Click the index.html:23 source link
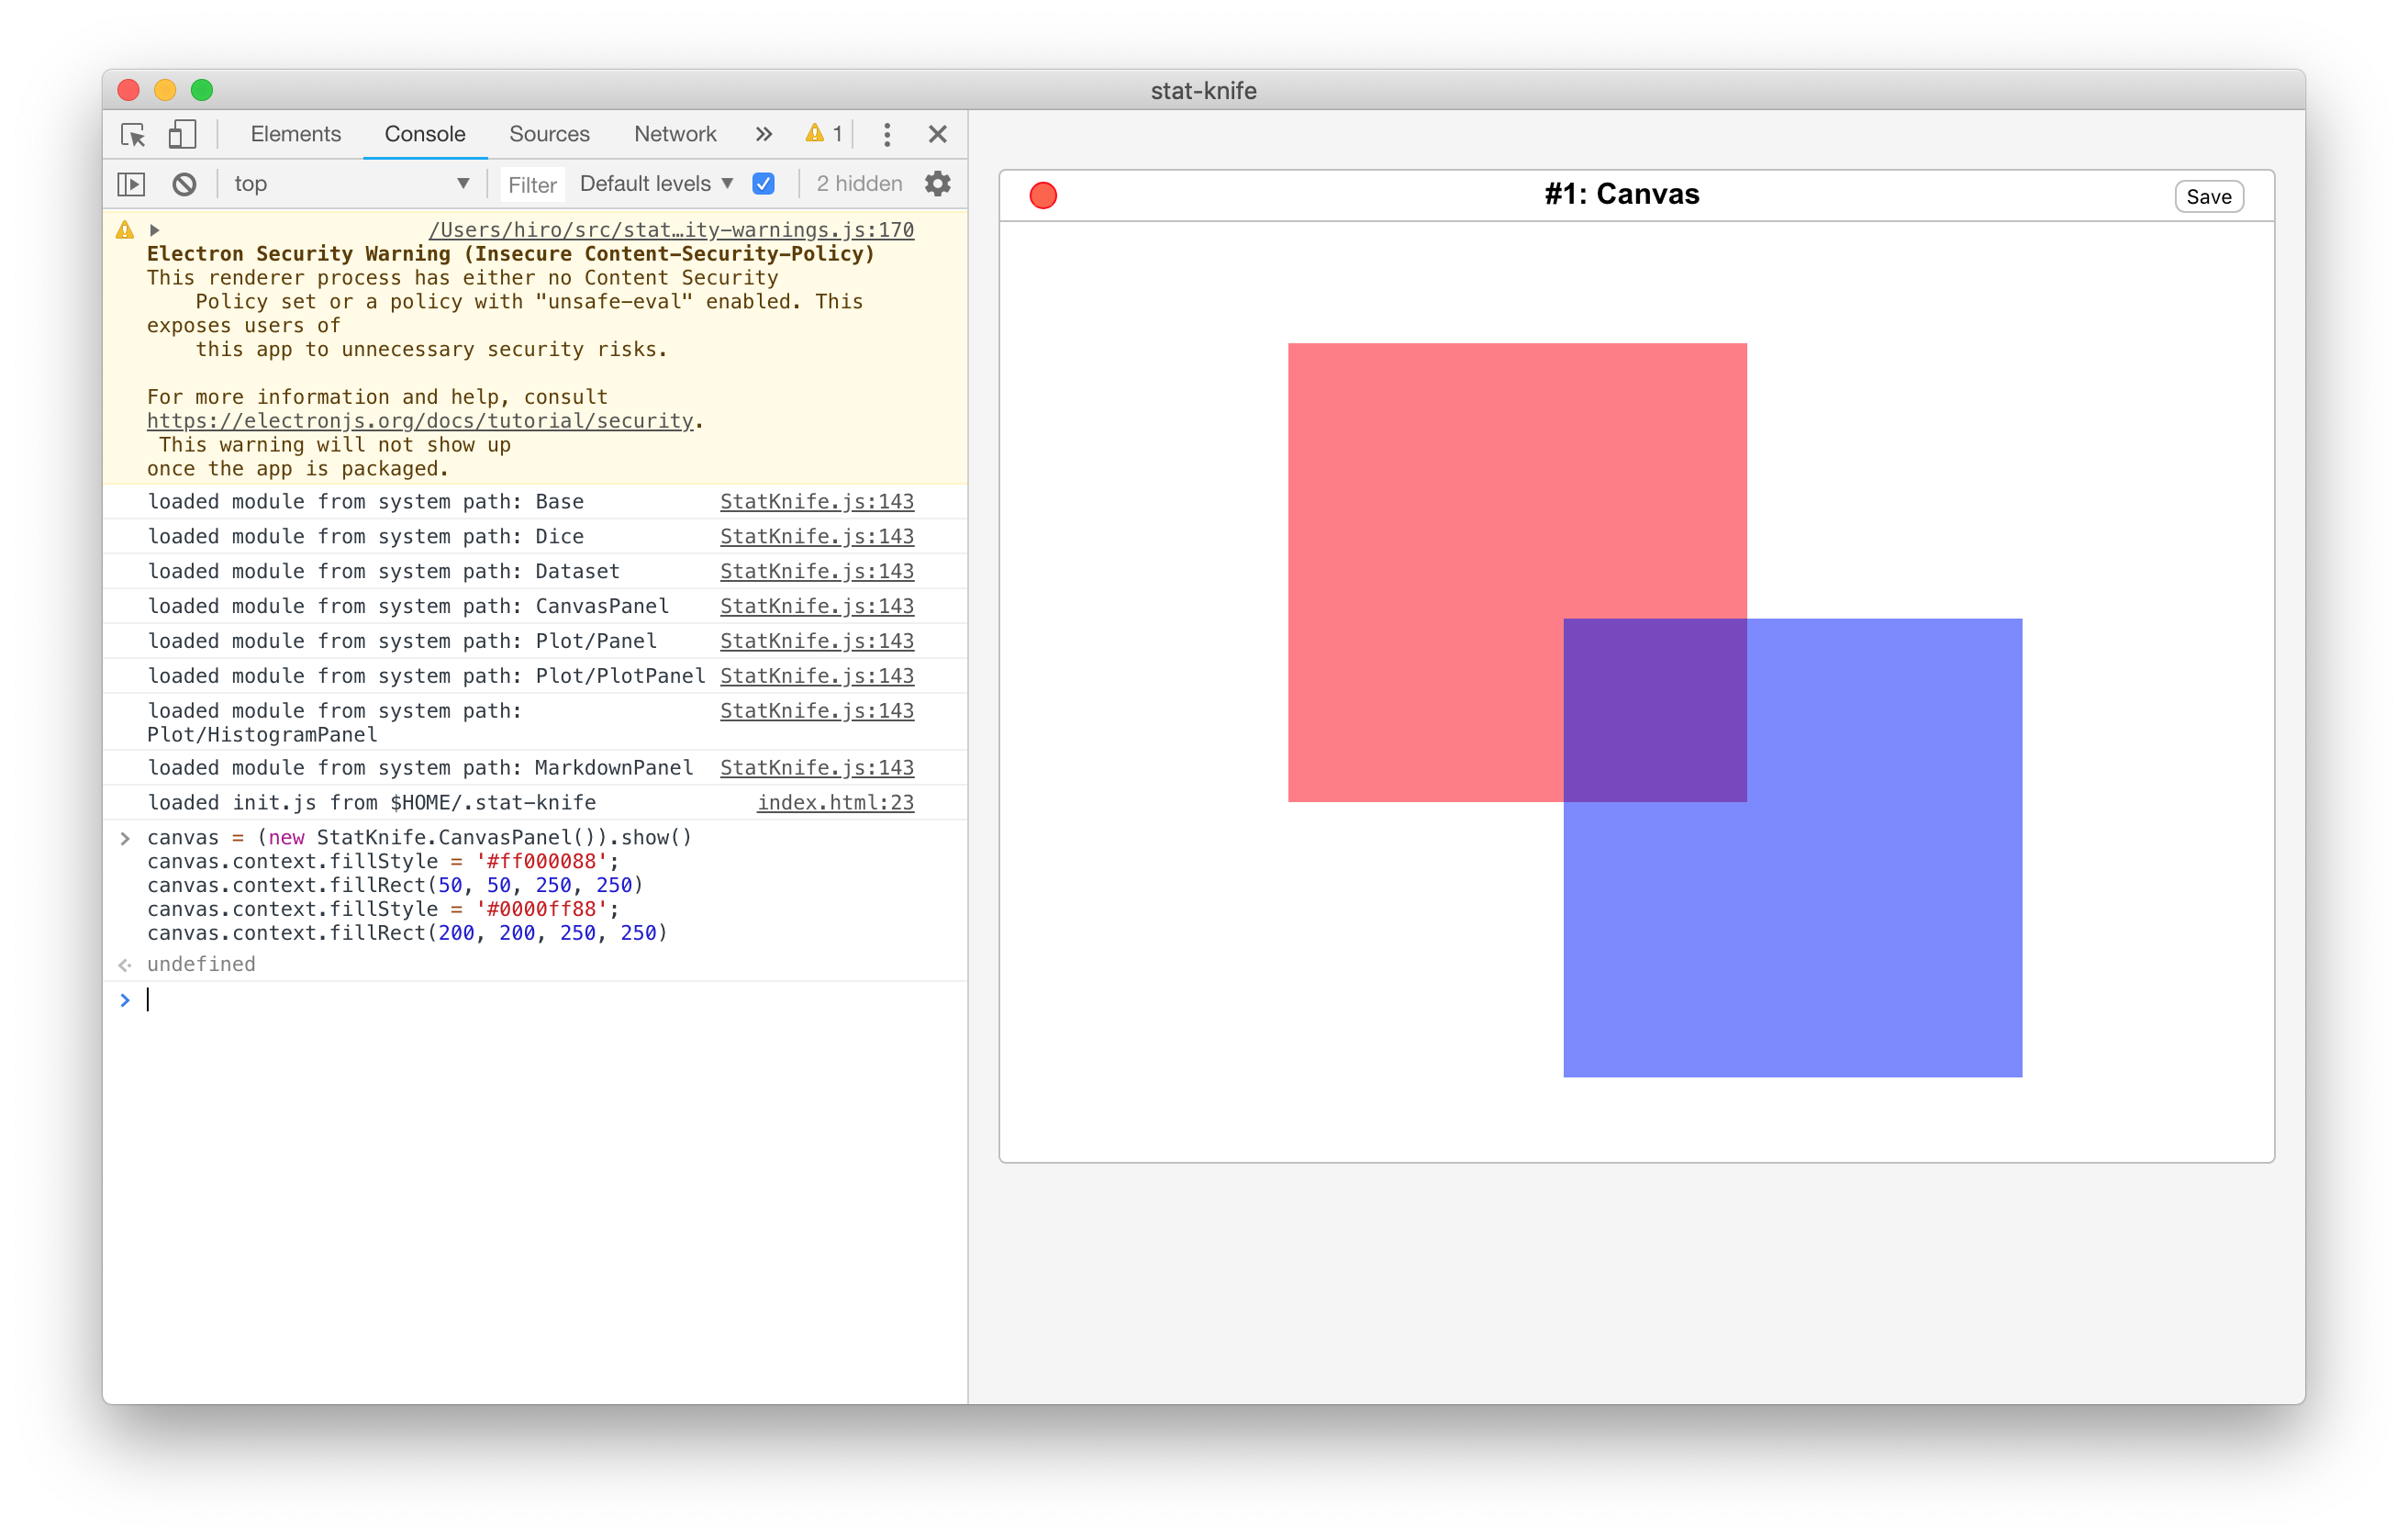Image resolution: width=2408 pixels, height=1540 pixels. coord(835,802)
